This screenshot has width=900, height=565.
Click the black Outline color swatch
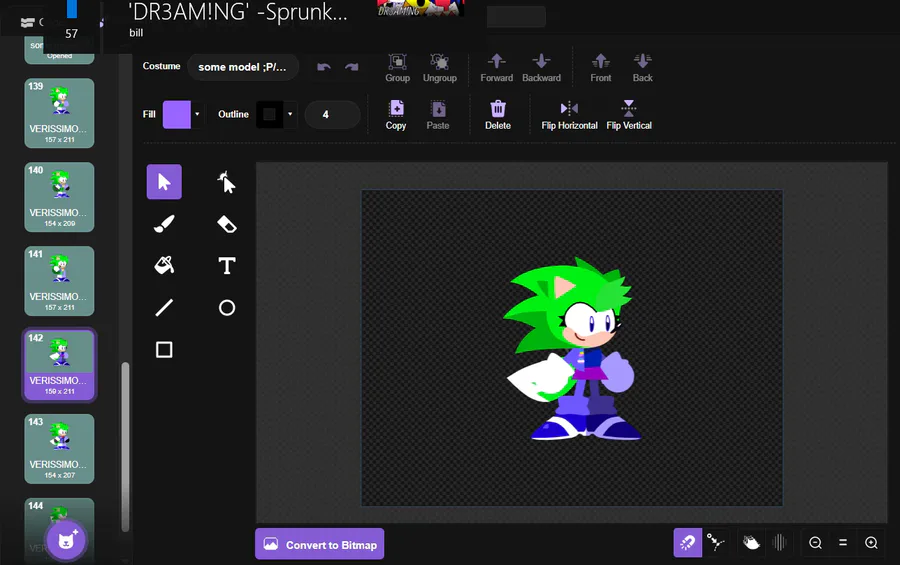pyautogui.click(x=269, y=114)
